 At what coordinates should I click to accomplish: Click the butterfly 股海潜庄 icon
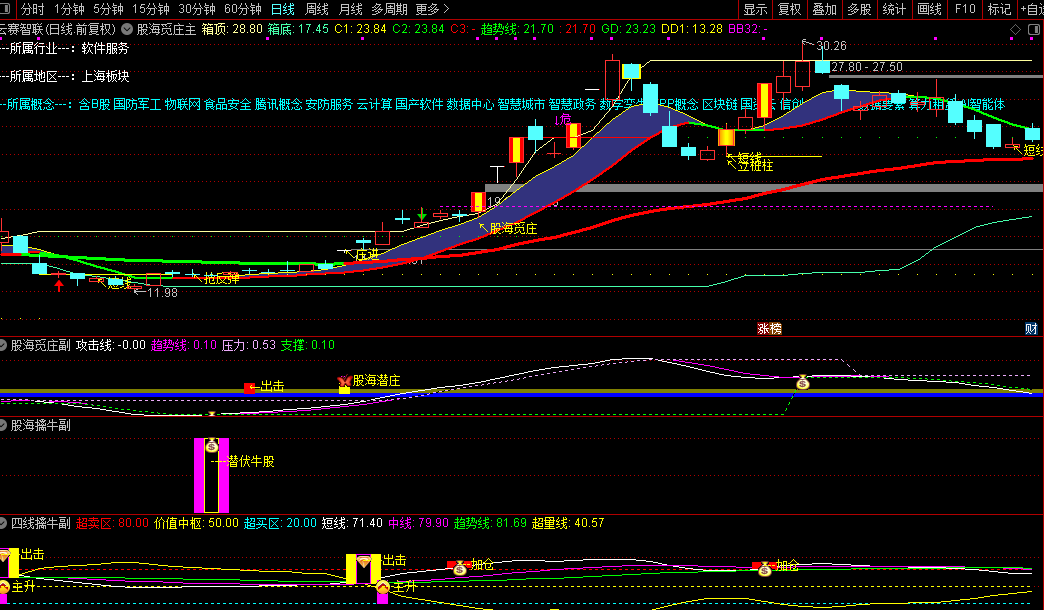(344, 381)
